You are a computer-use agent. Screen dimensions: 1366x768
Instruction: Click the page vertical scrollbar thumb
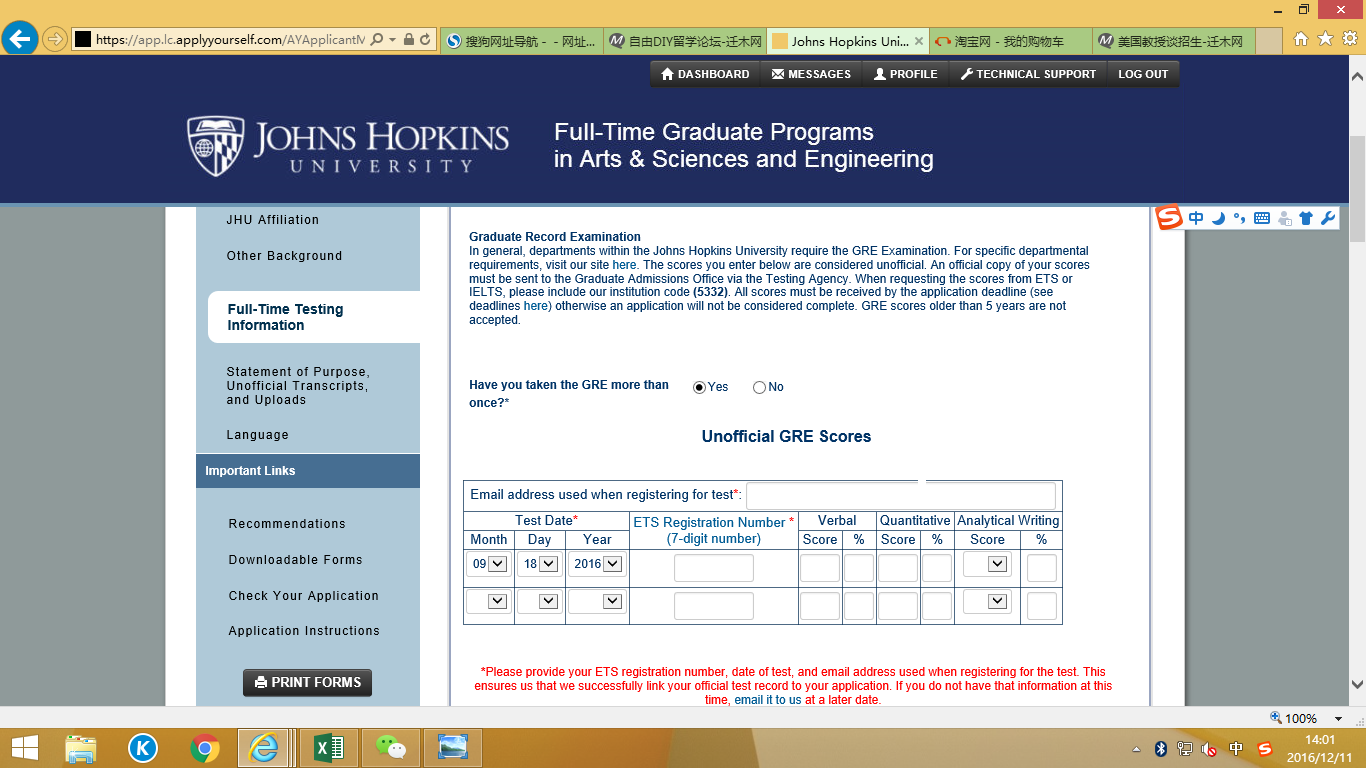pyautogui.click(x=1357, y=190)
